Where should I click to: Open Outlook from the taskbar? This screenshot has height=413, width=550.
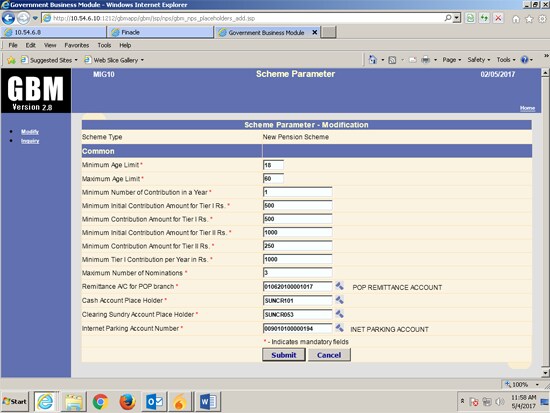[154, 401]
